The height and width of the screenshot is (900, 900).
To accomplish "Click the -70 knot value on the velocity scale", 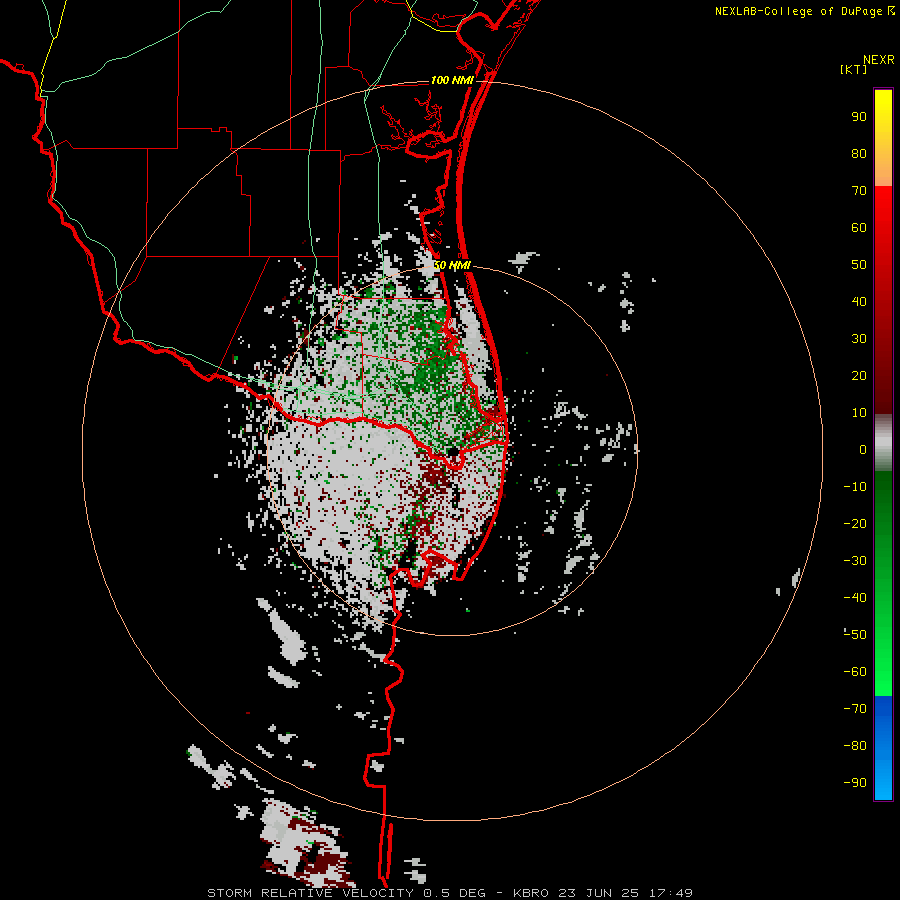I will pos(855,709).
